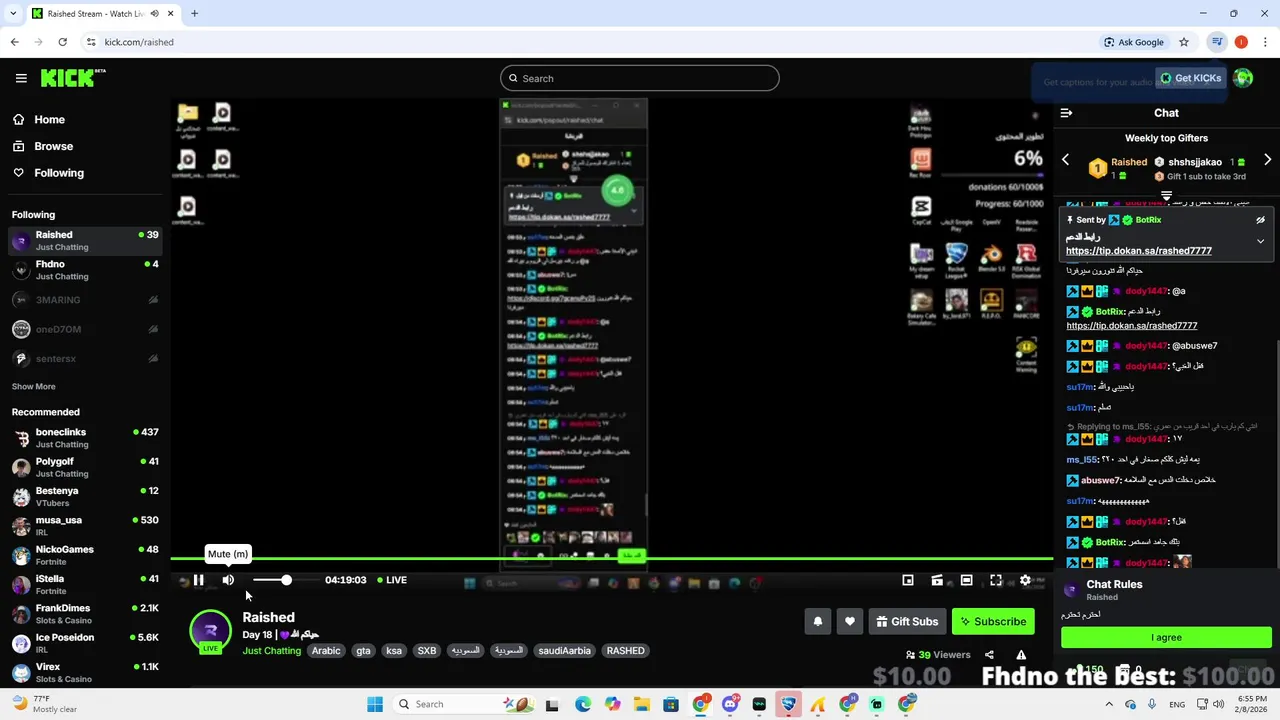
Task: Report the stream warning icon
Action: tap(1021, 655)
